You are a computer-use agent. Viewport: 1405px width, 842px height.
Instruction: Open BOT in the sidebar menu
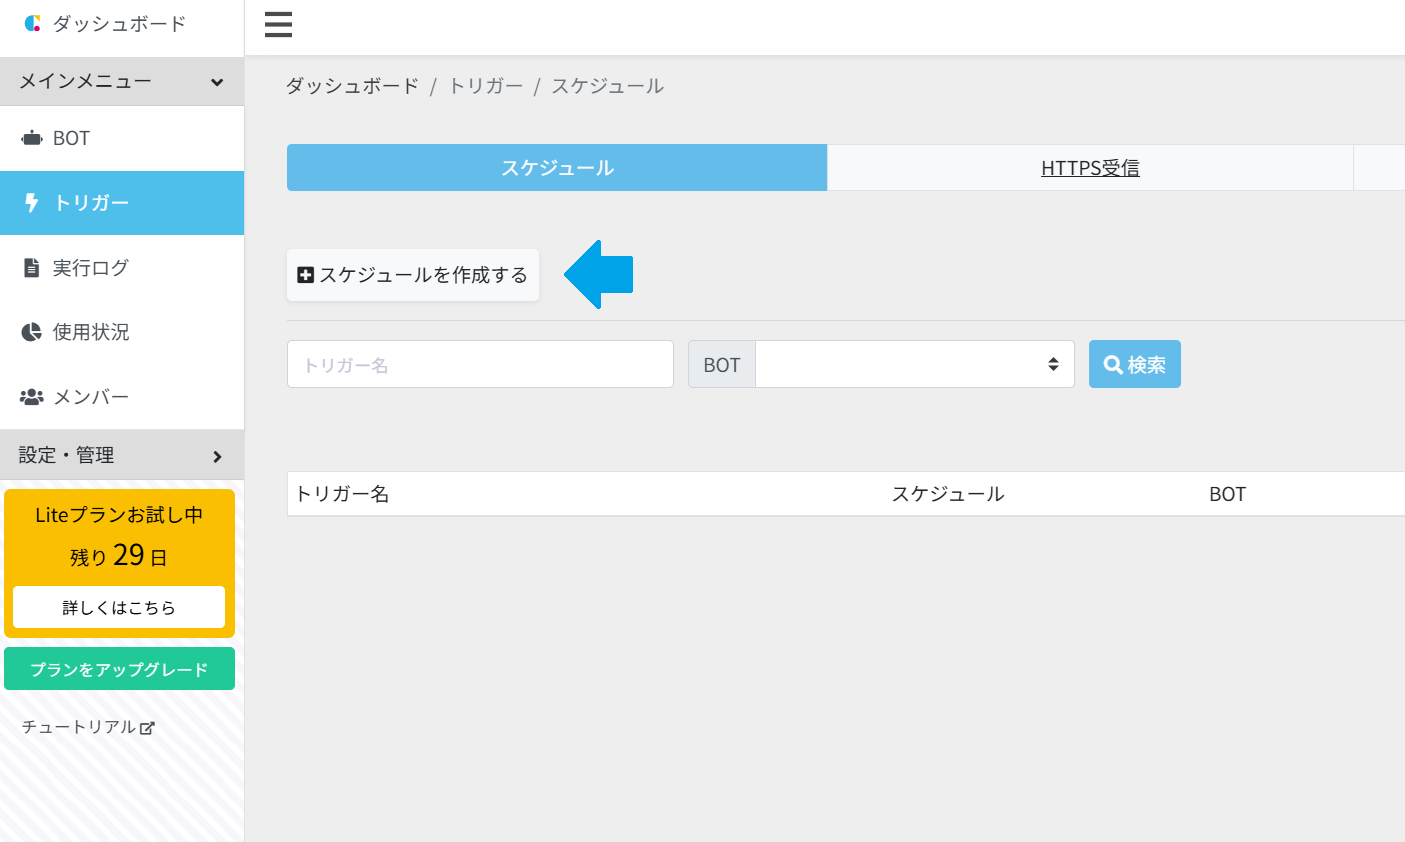pyautogui.click(x=122, y=138)
